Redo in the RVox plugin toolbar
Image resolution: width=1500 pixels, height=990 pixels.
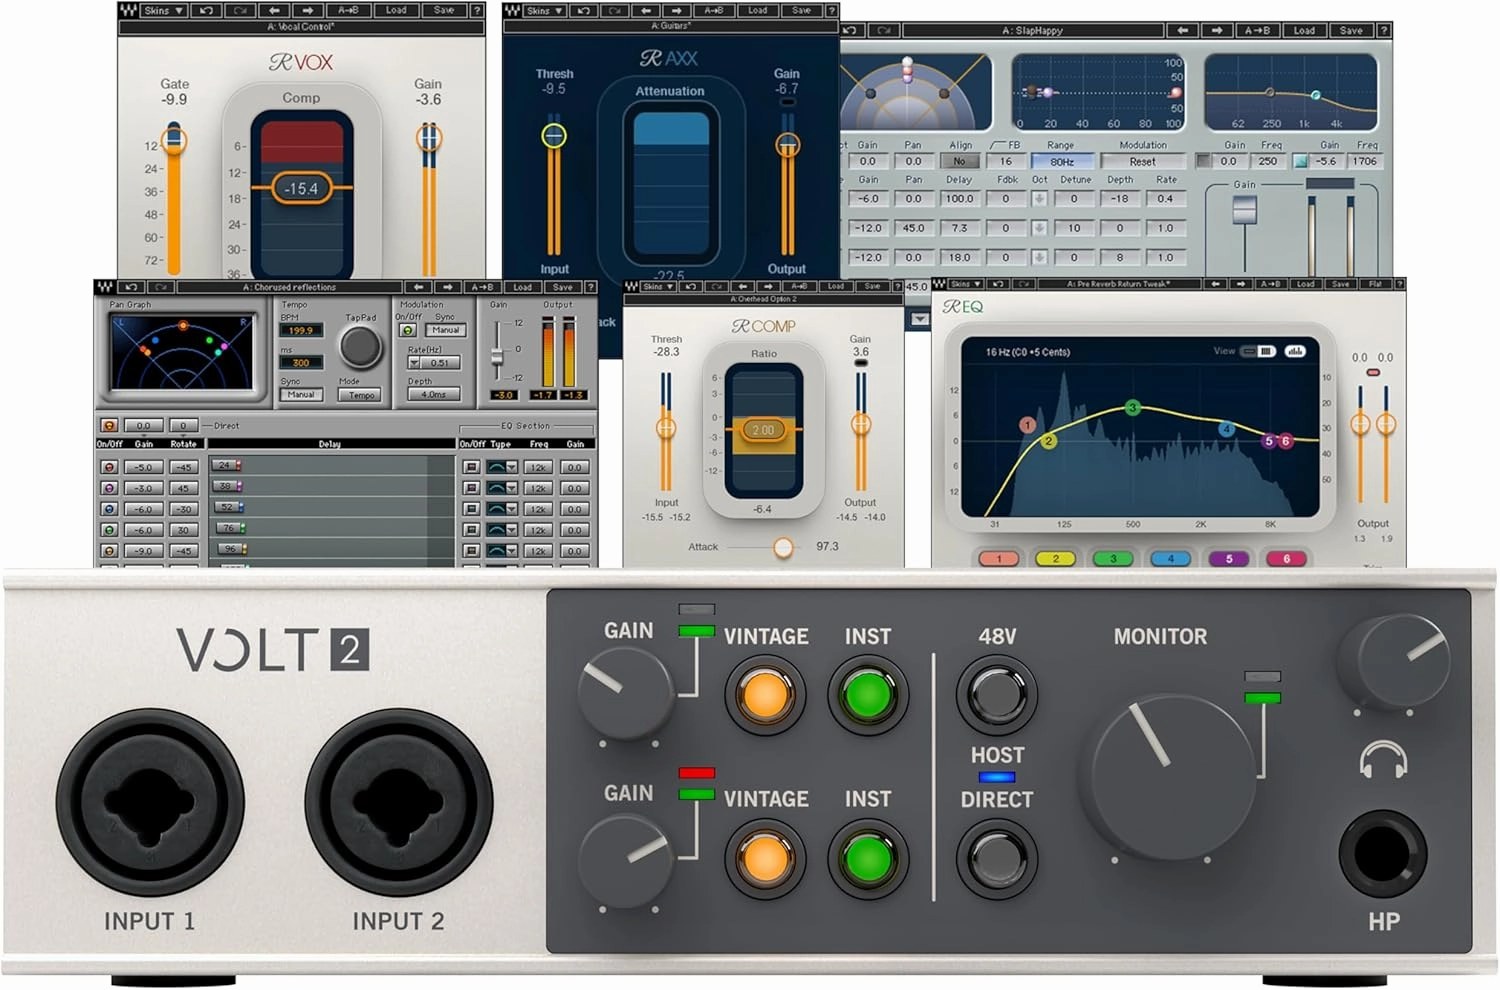240,10
